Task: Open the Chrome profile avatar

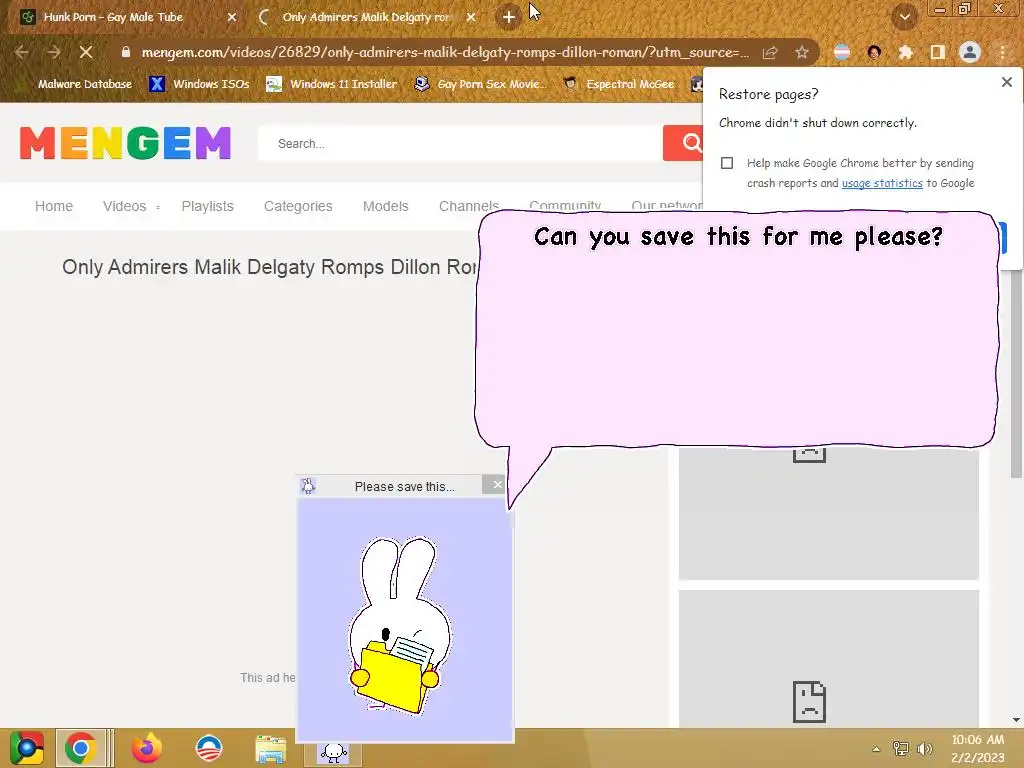Action: point(970,52)
